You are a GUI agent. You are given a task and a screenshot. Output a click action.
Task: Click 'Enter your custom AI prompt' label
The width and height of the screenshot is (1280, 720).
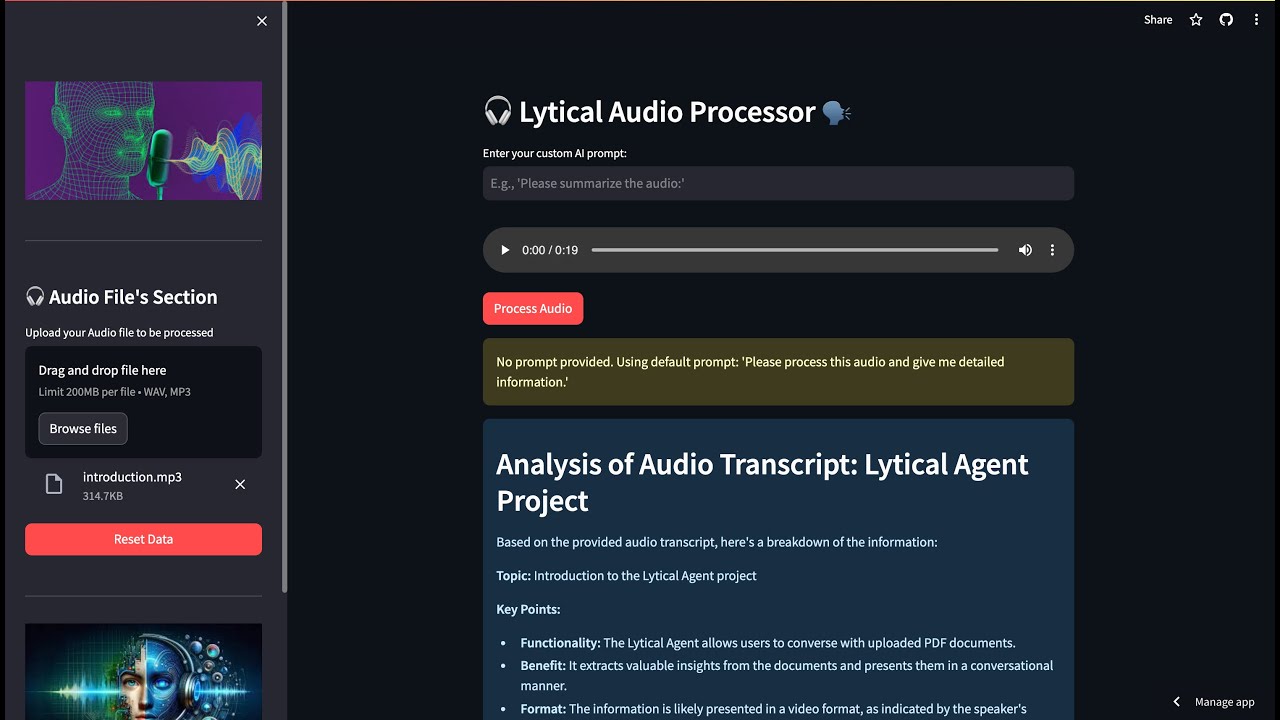coord(555,154)
